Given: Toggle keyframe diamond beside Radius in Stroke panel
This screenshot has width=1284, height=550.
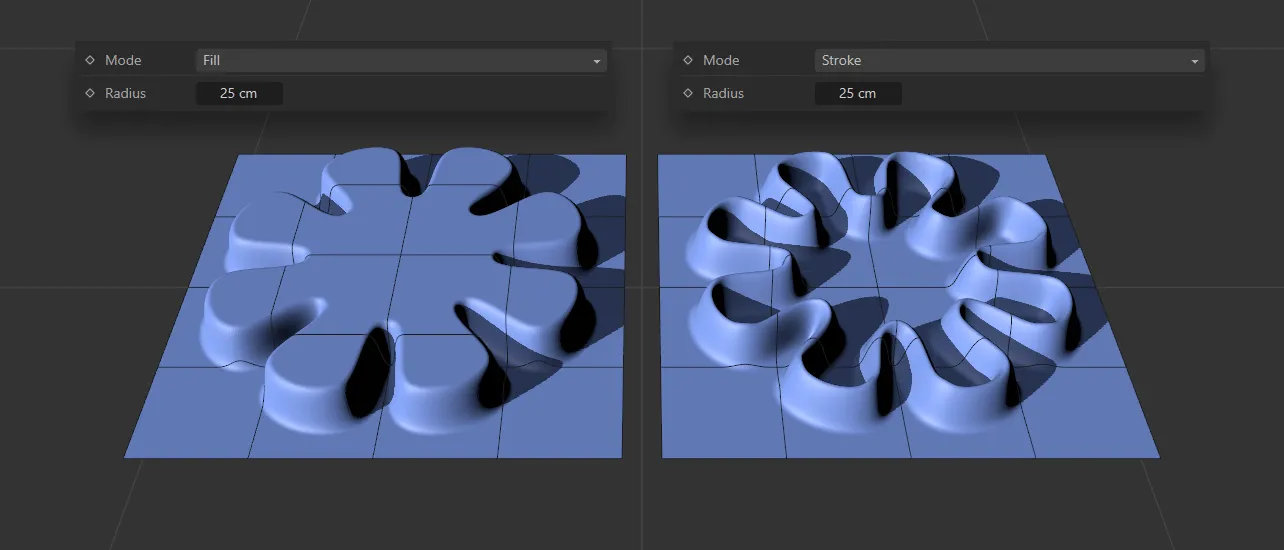Looking at the screenshot, I should click(688, 93).
